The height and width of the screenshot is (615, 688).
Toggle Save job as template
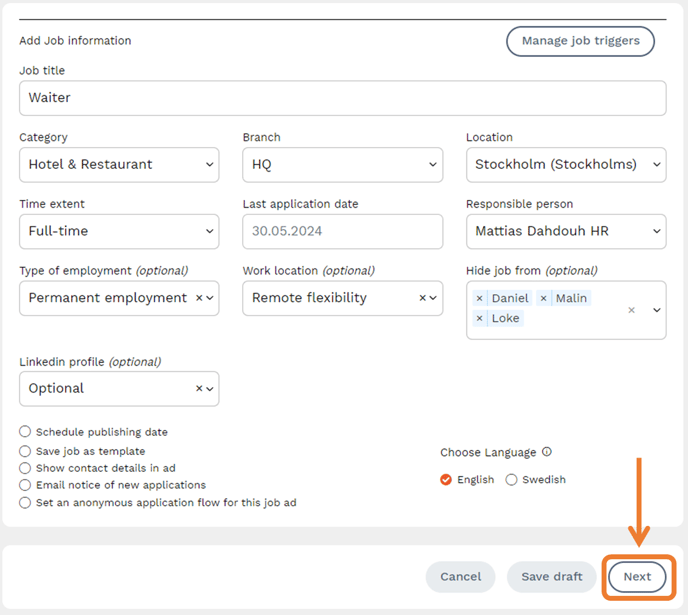25,451
